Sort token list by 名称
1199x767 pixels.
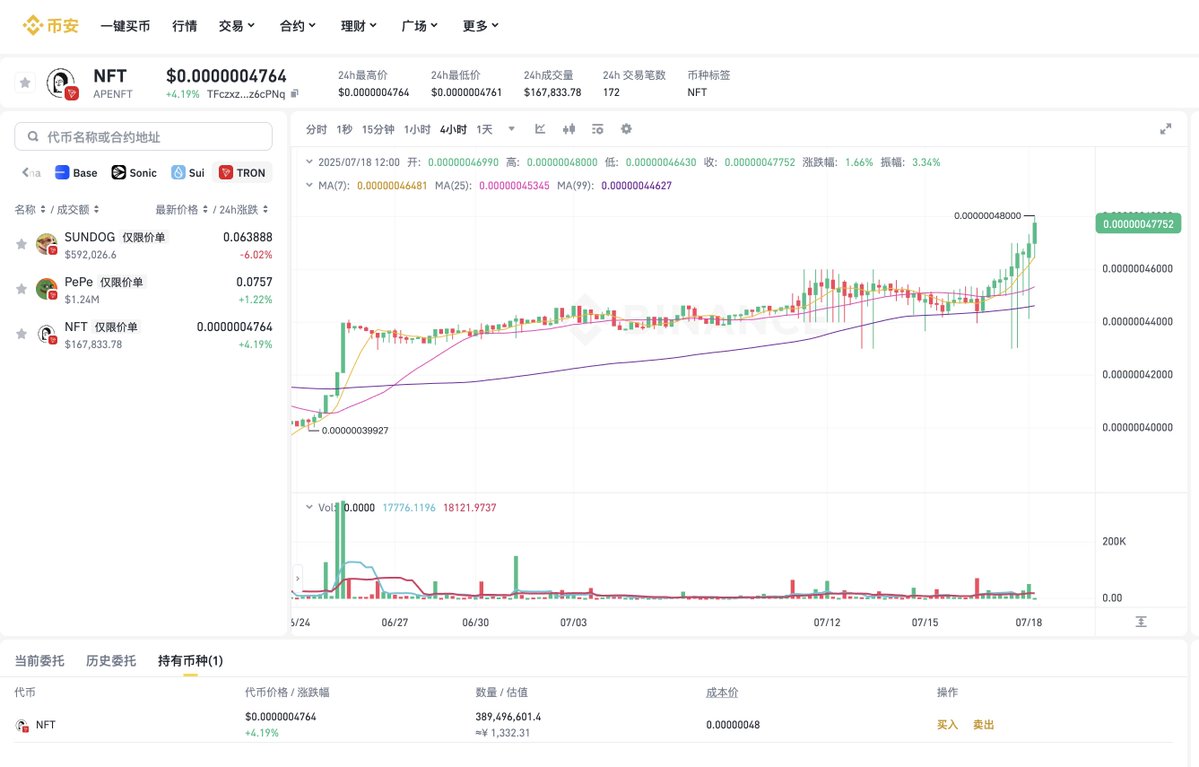coord(30,210)
